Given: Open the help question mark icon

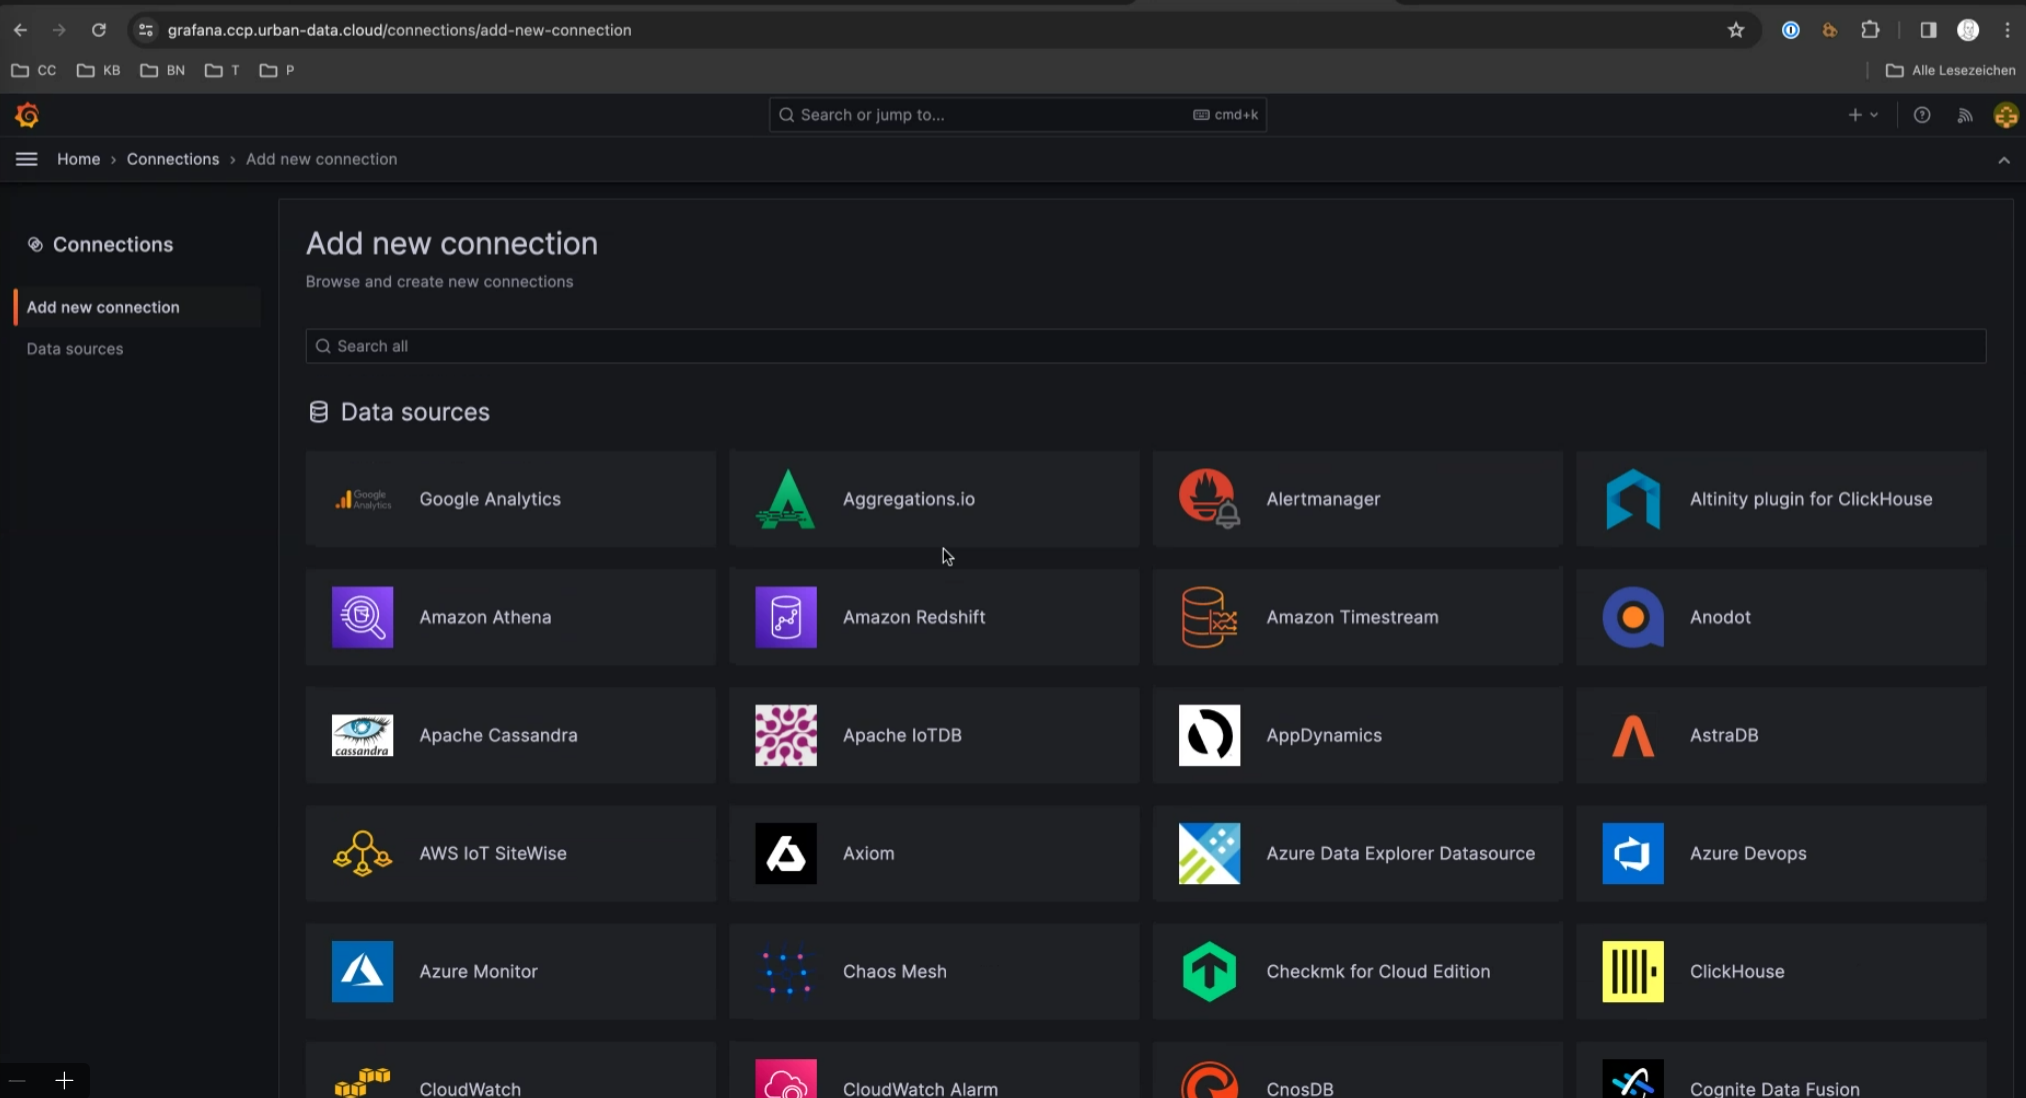Looking at the screenshot, I should pyautogui.click(x=1922, y=115).
